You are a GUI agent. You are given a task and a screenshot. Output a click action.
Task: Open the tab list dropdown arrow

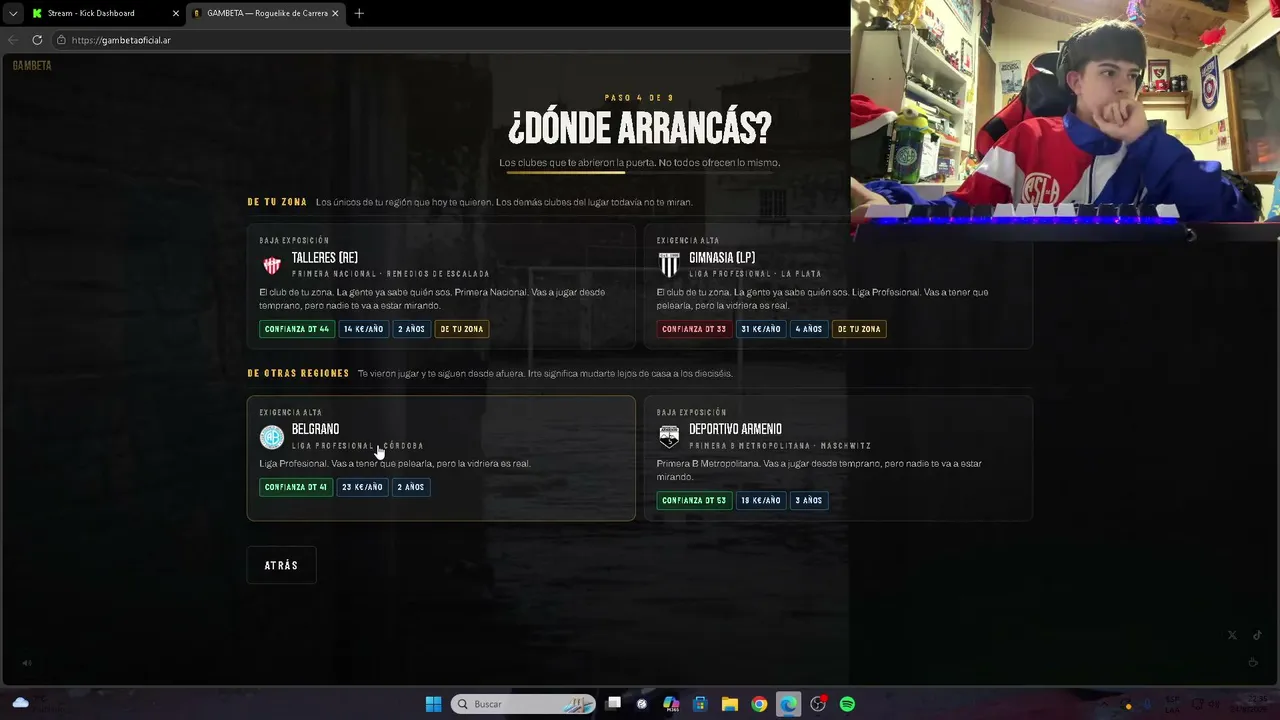[x=12, y=13]
